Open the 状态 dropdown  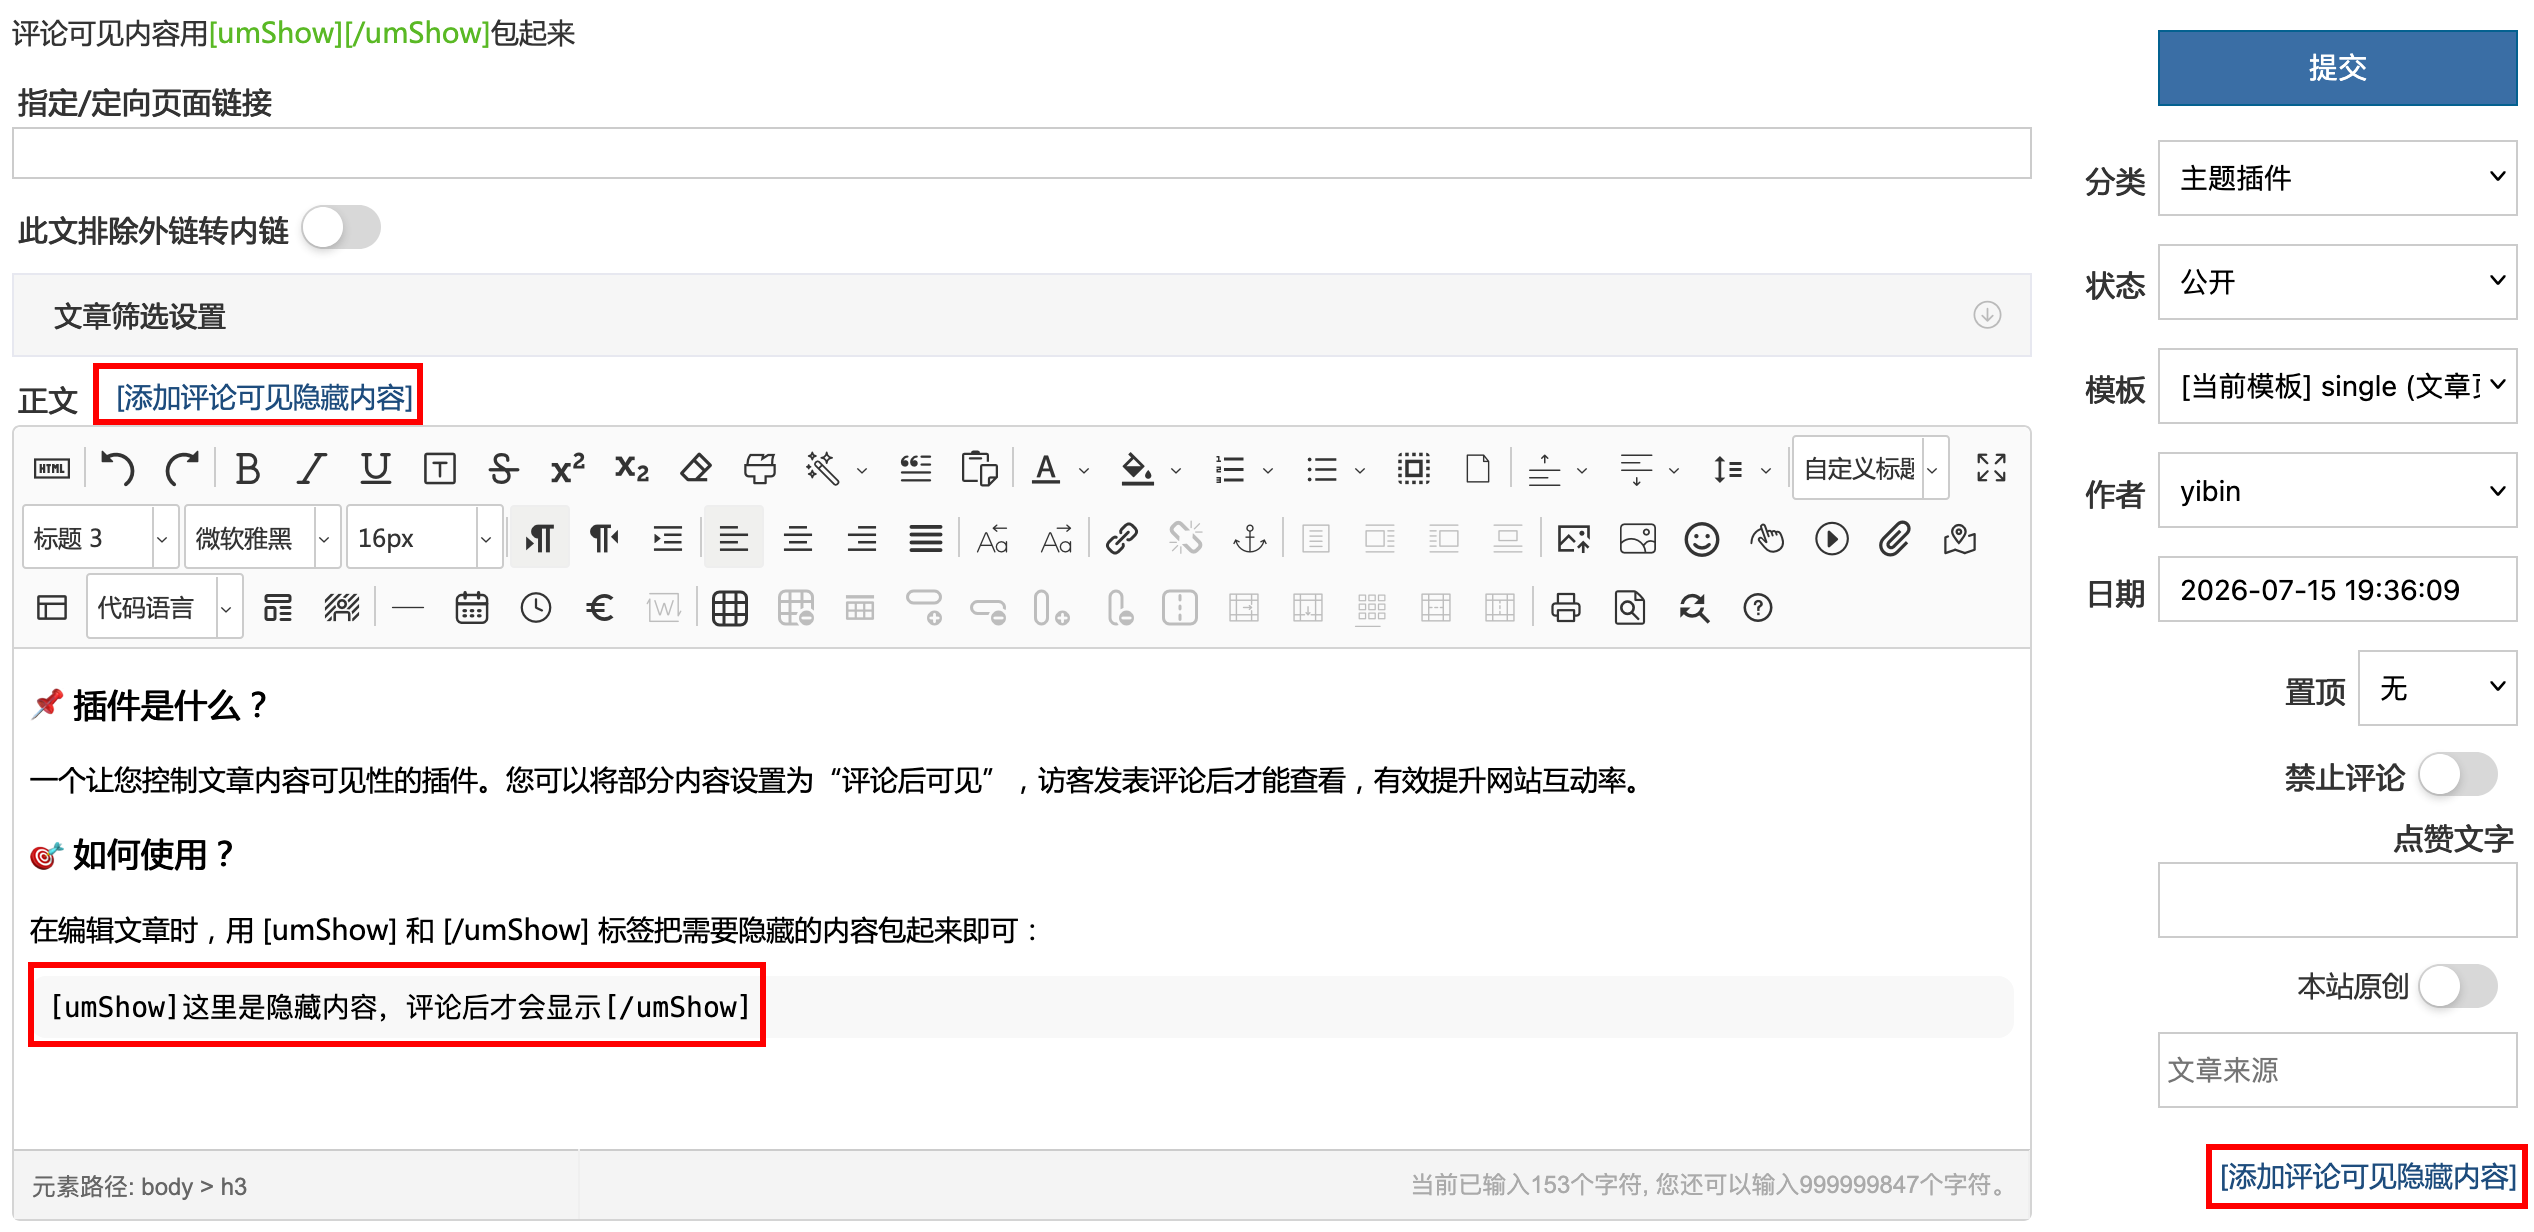click(x=2337, y=282)
